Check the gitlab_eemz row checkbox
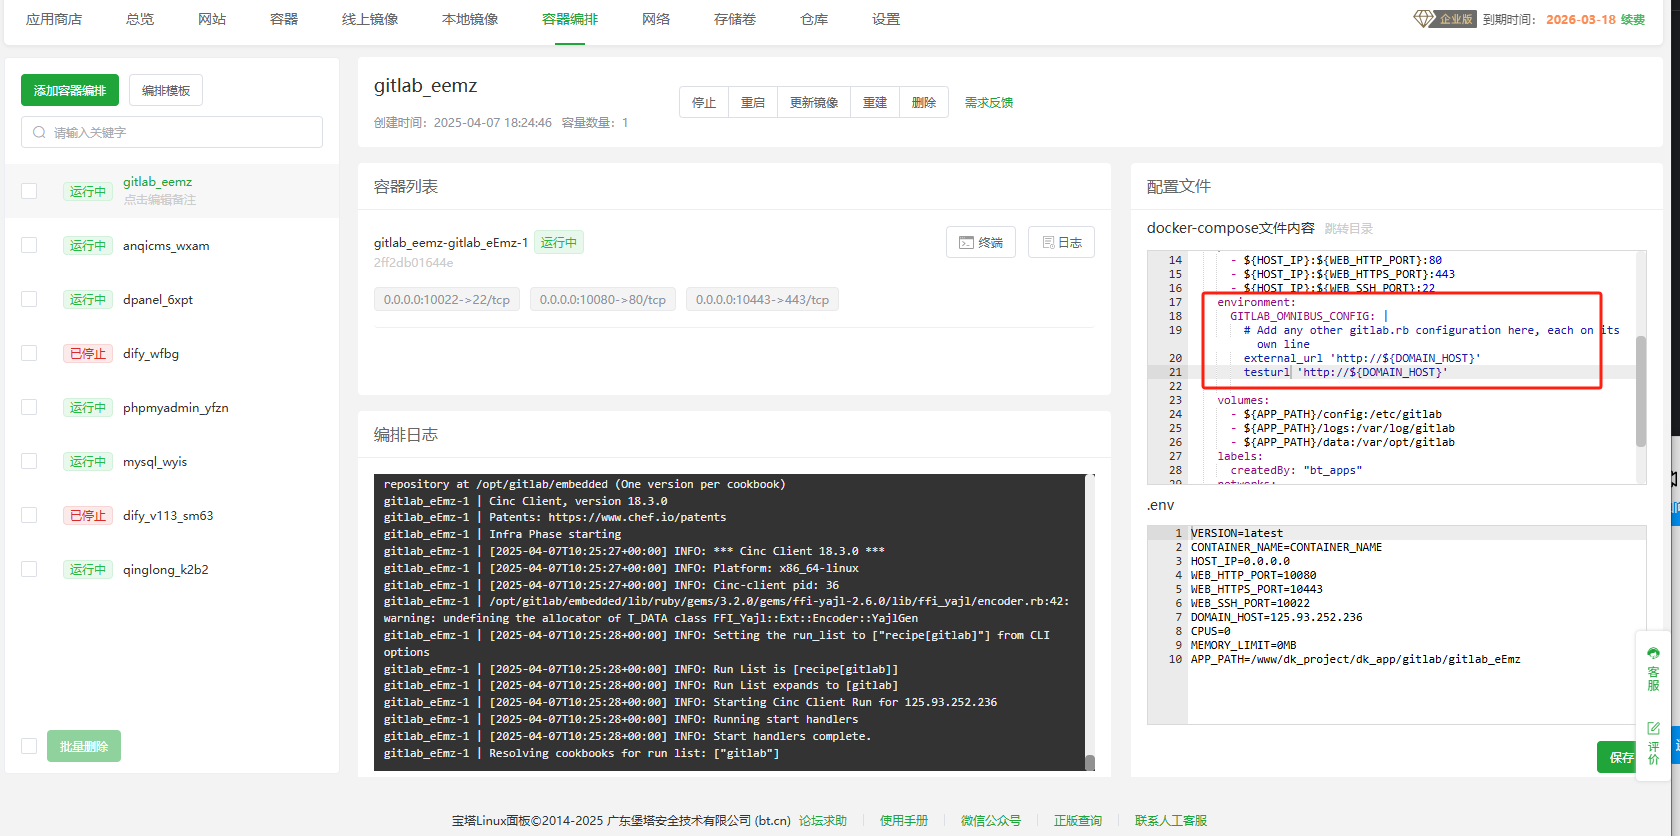 coord(29,191)
